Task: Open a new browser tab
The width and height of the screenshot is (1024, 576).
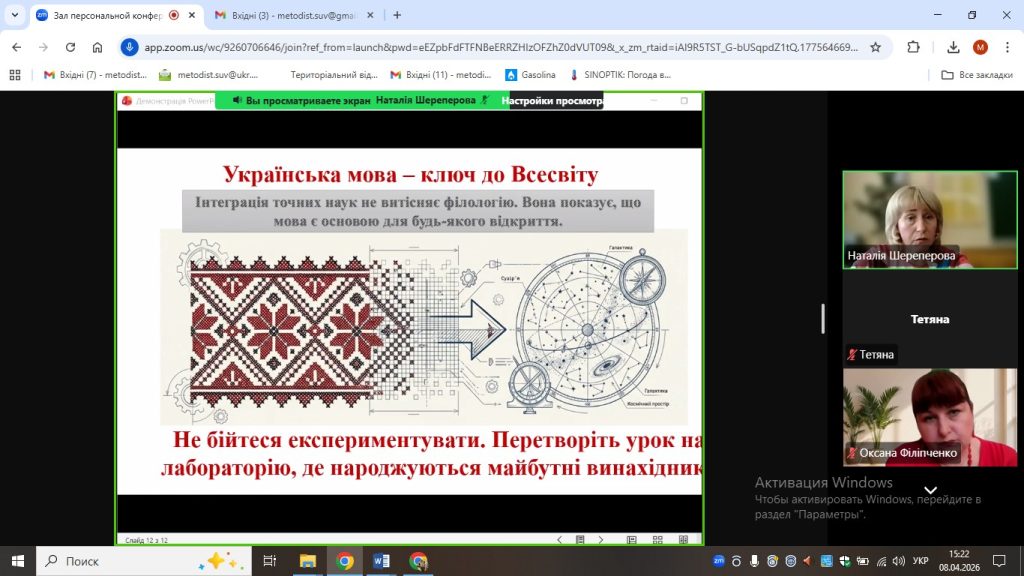Action: (397, 15)
